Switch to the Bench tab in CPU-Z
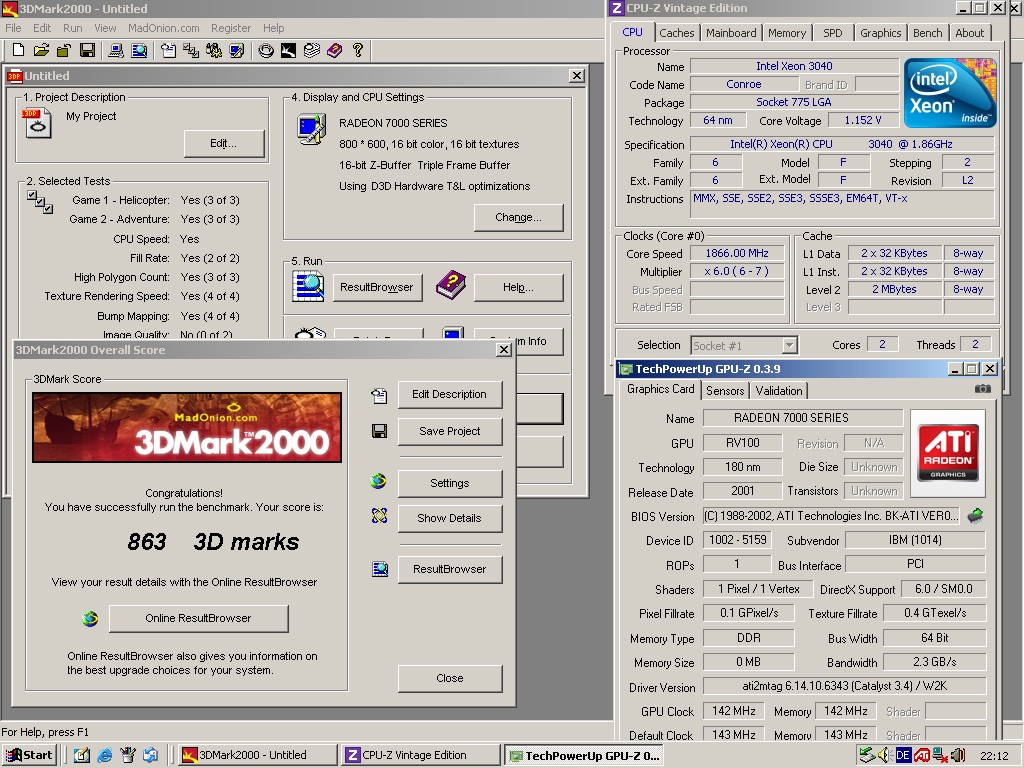1024x768 pixels. coord(927,33)
